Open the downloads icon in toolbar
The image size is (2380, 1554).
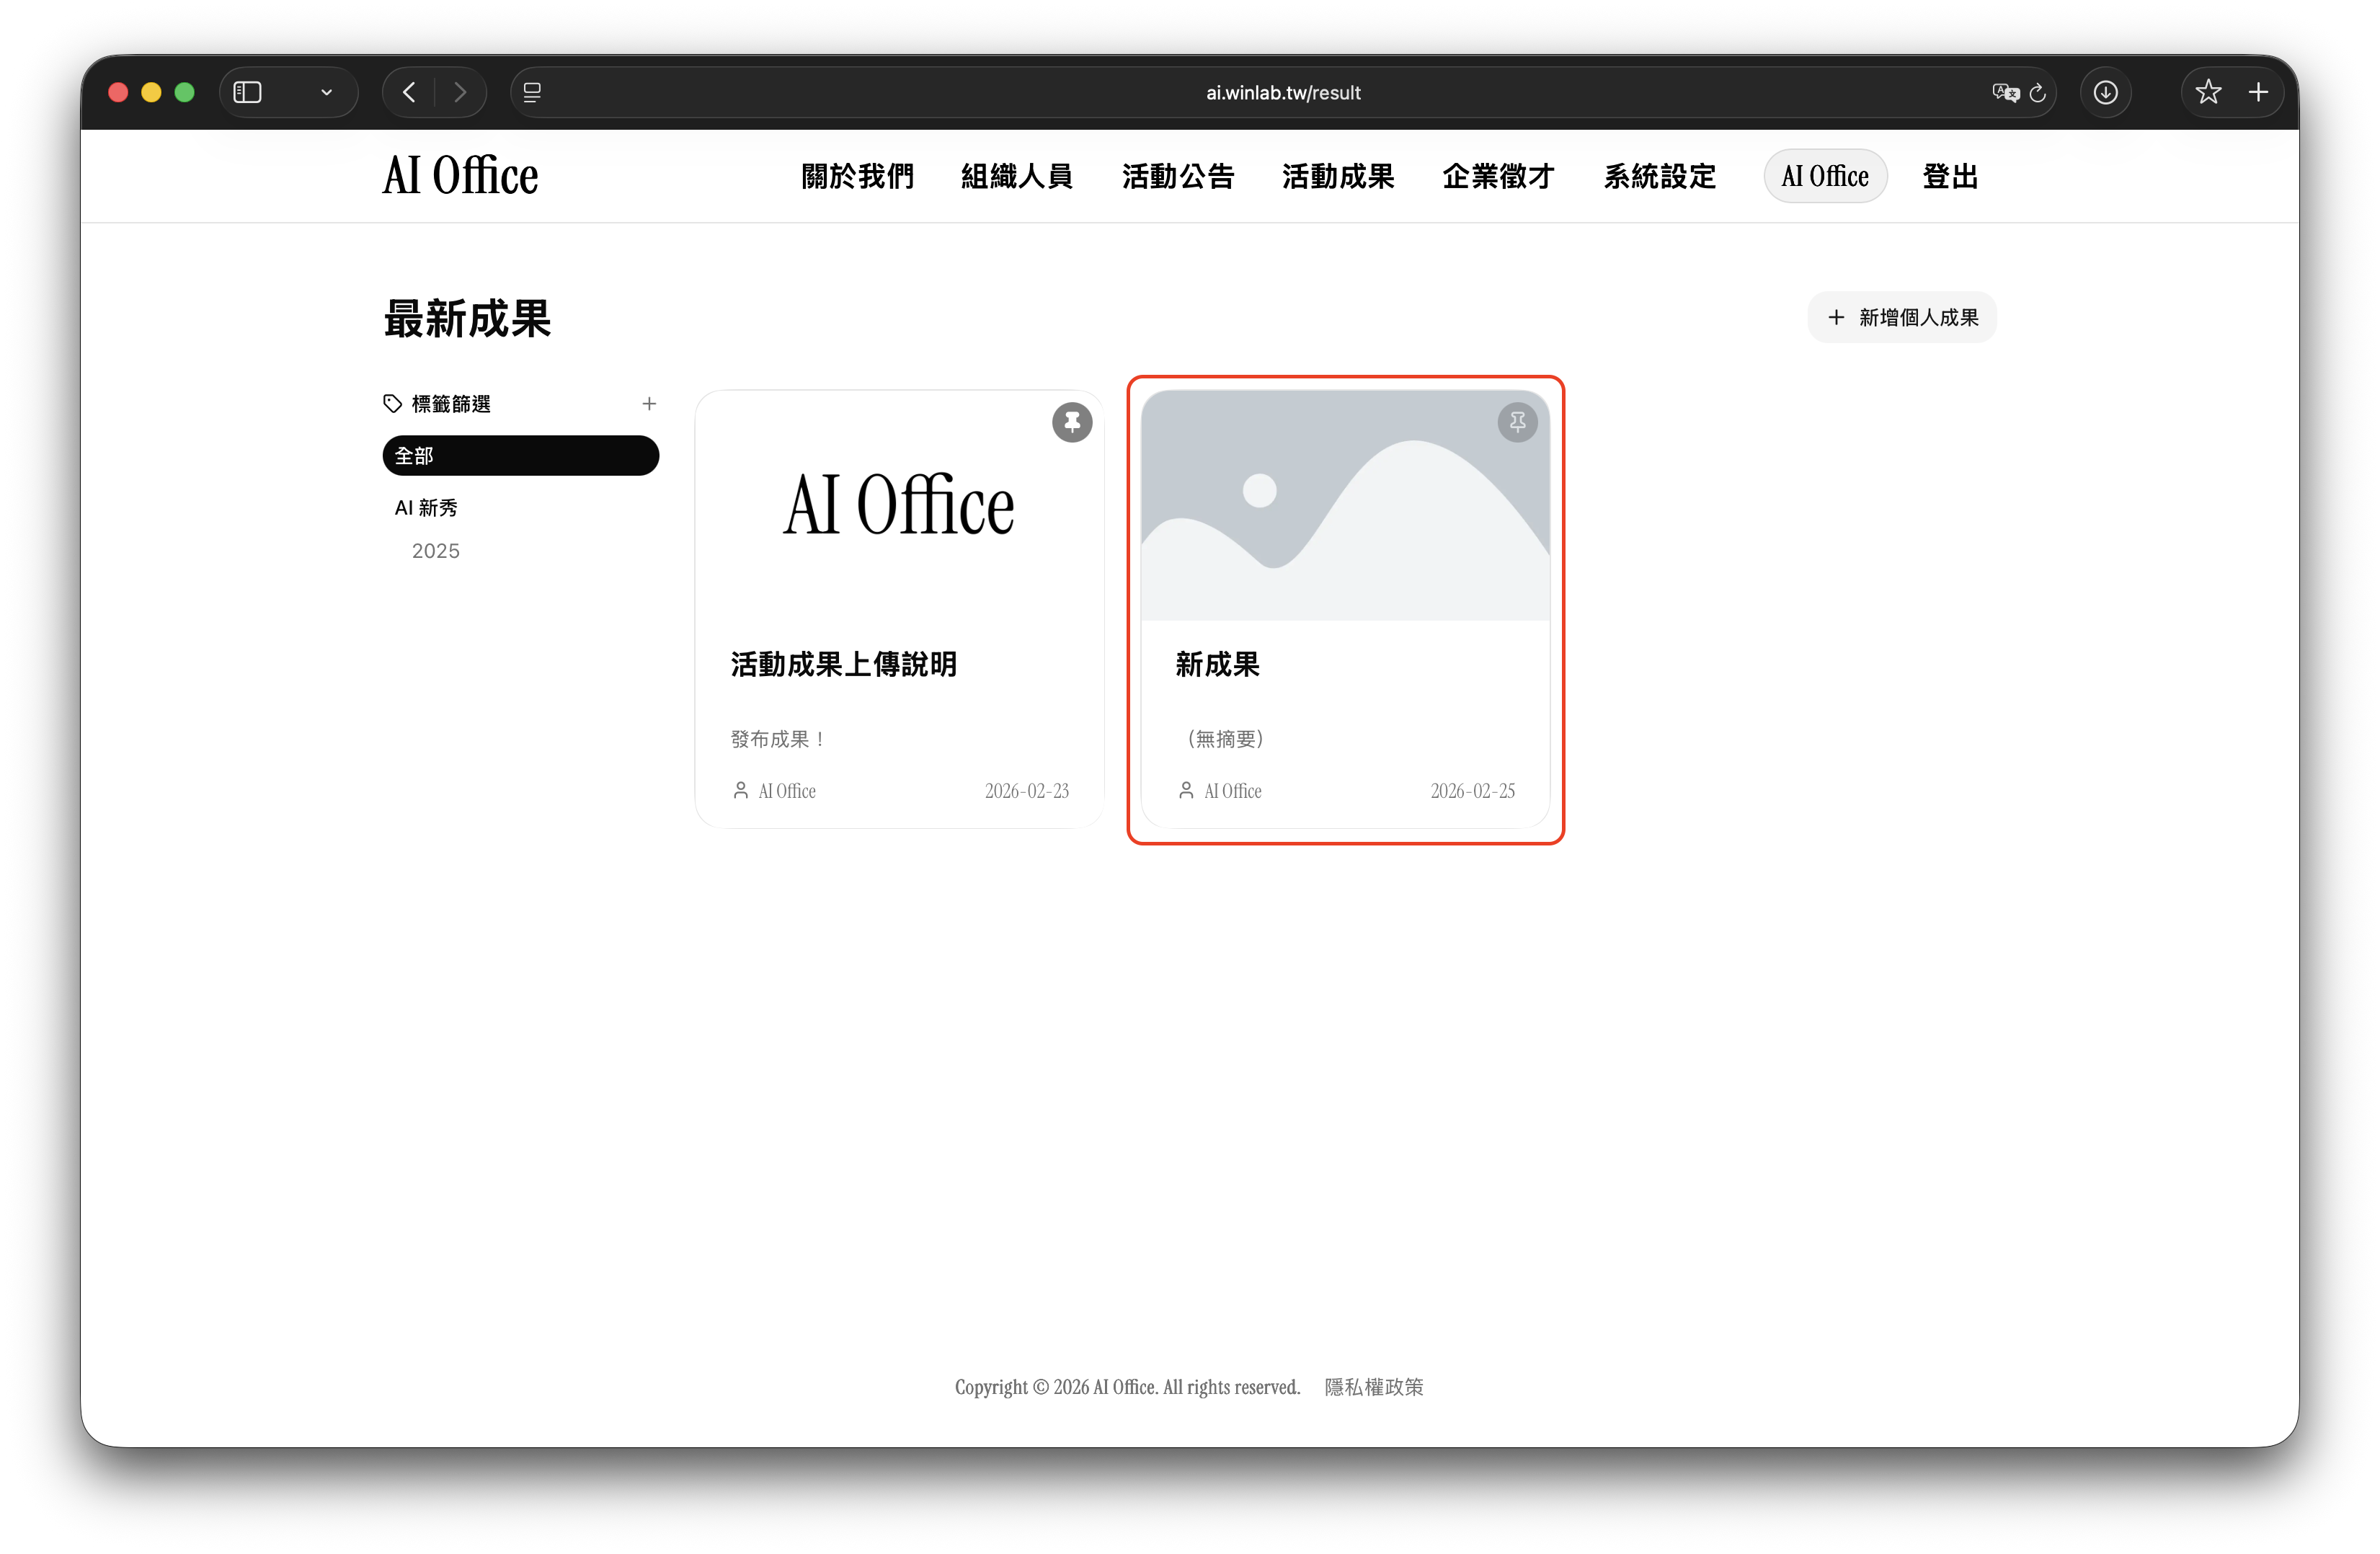pyautogui.click(x=2105, y=93)
